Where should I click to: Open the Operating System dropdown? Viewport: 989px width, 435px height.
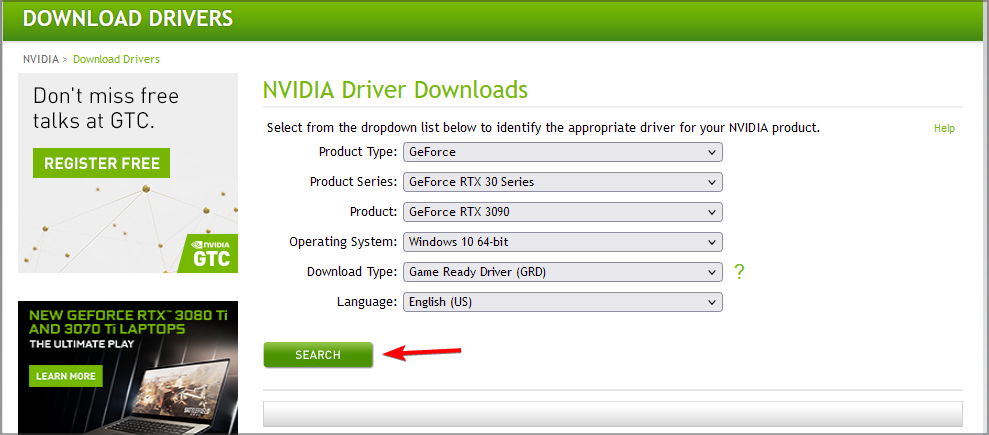[563, 241]
